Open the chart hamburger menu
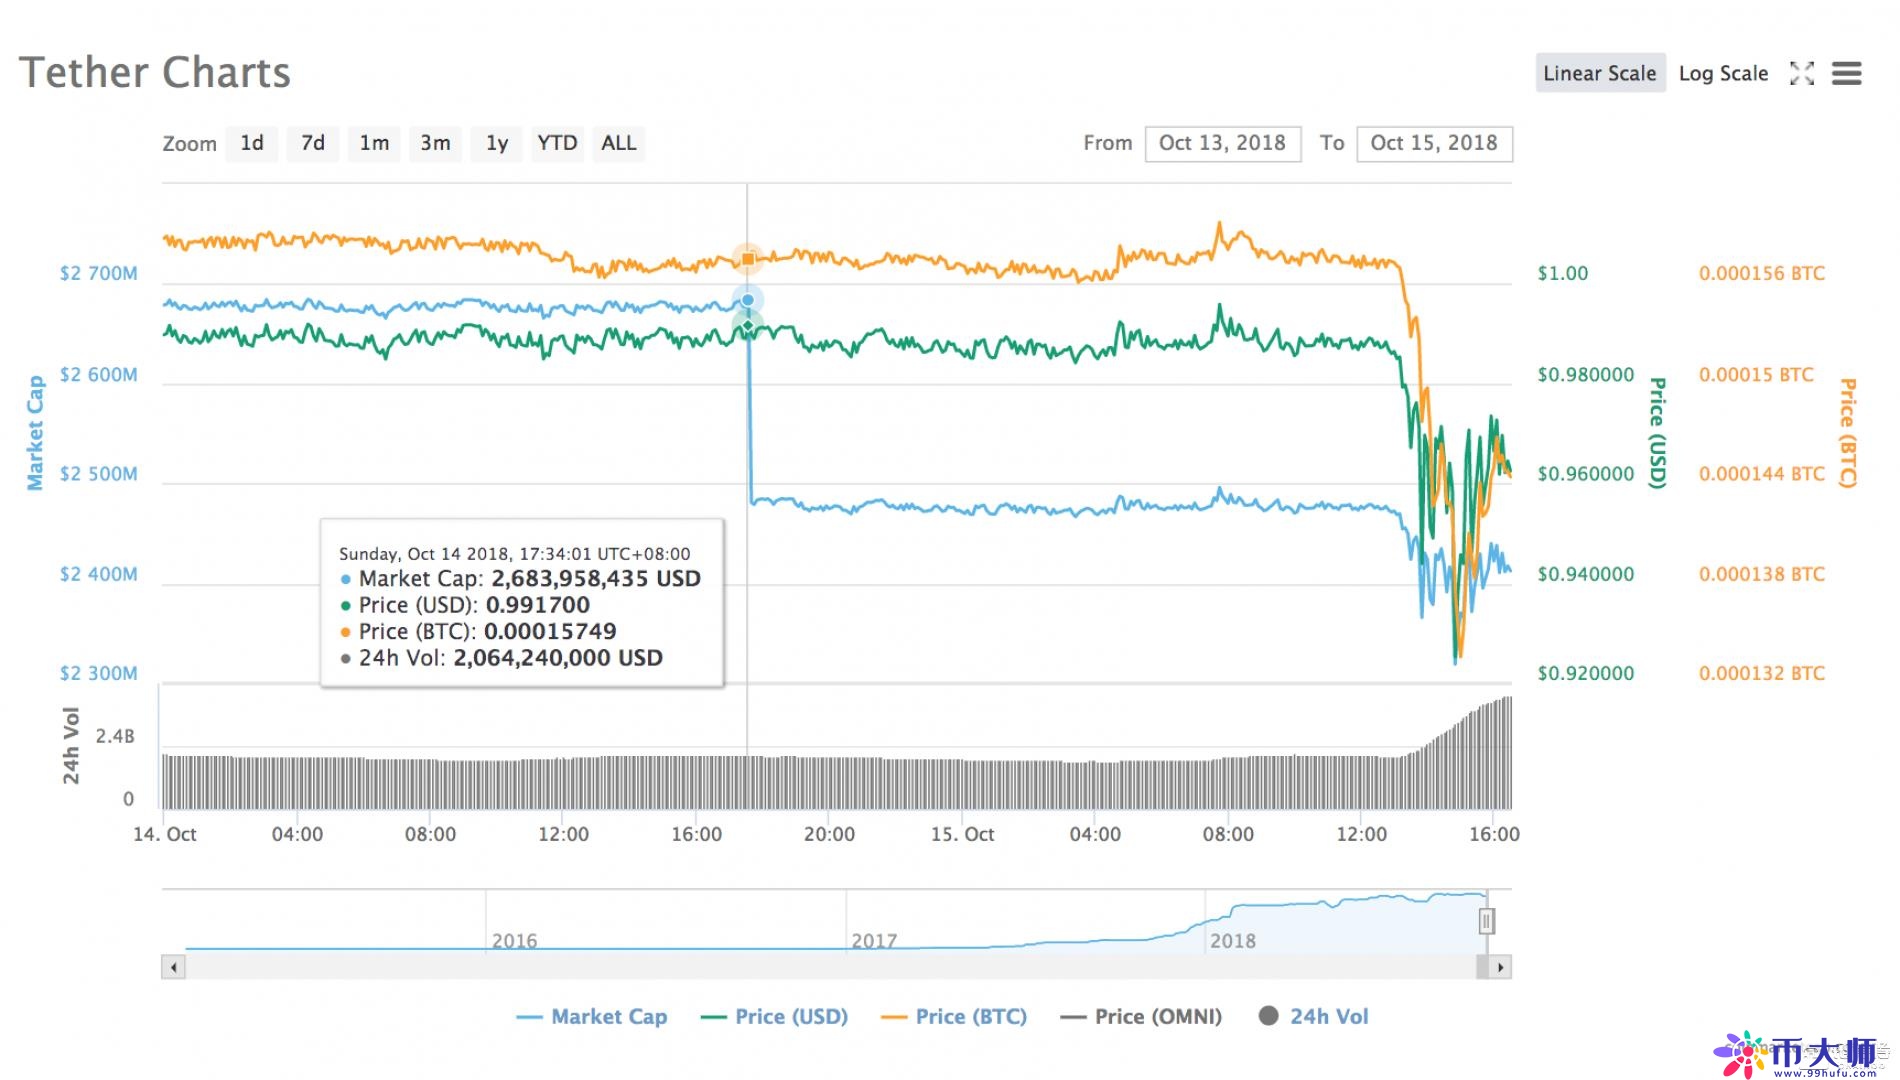Screen dimensions: 1900x1080 1846,73
